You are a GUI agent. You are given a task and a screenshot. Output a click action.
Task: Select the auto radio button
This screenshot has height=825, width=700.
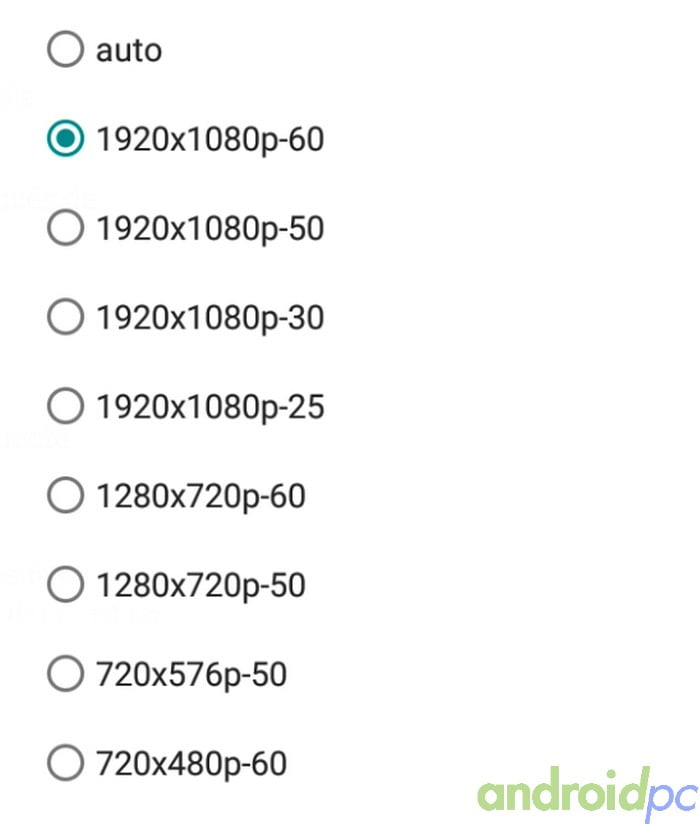pos(65,50)
